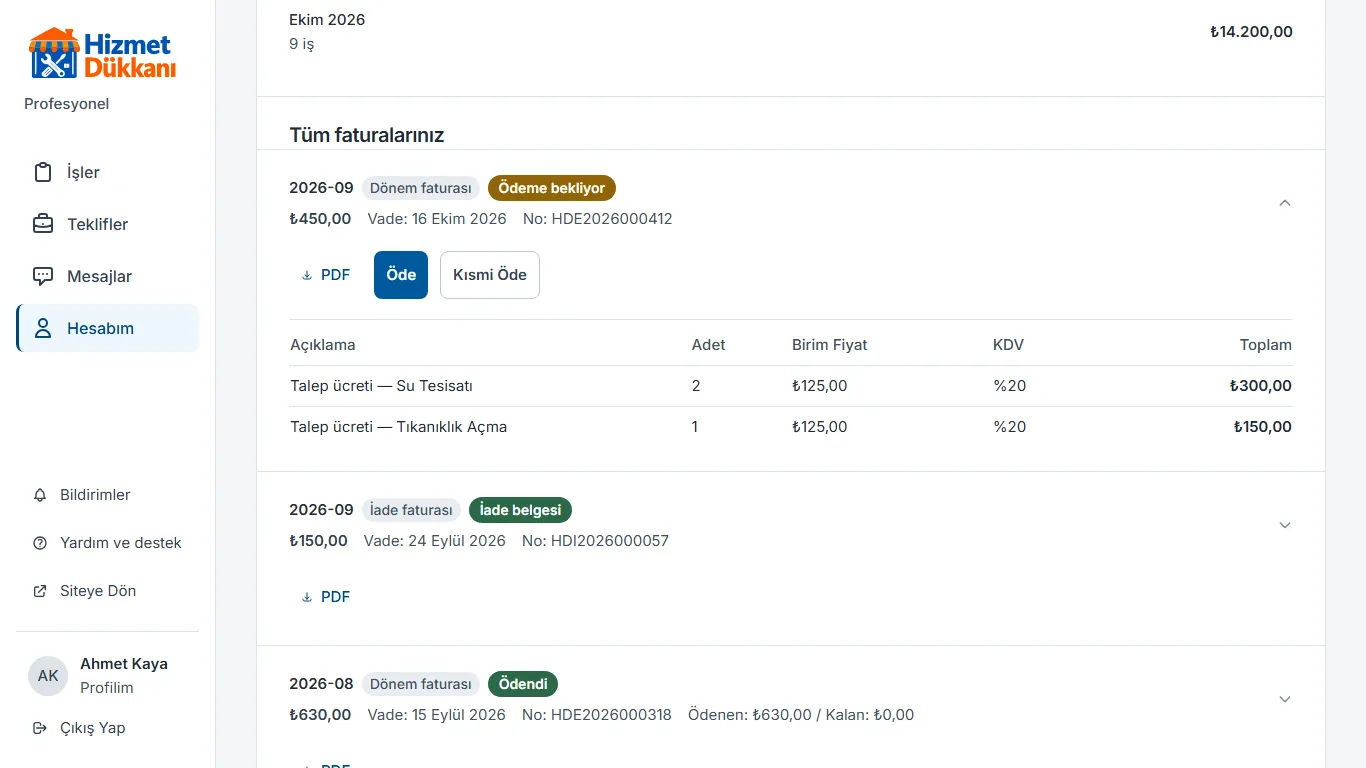The height and width of the screenshot is (768, 1366).
Task: Open Mesajlar from the sidebar
Action: tap(108, 276)
